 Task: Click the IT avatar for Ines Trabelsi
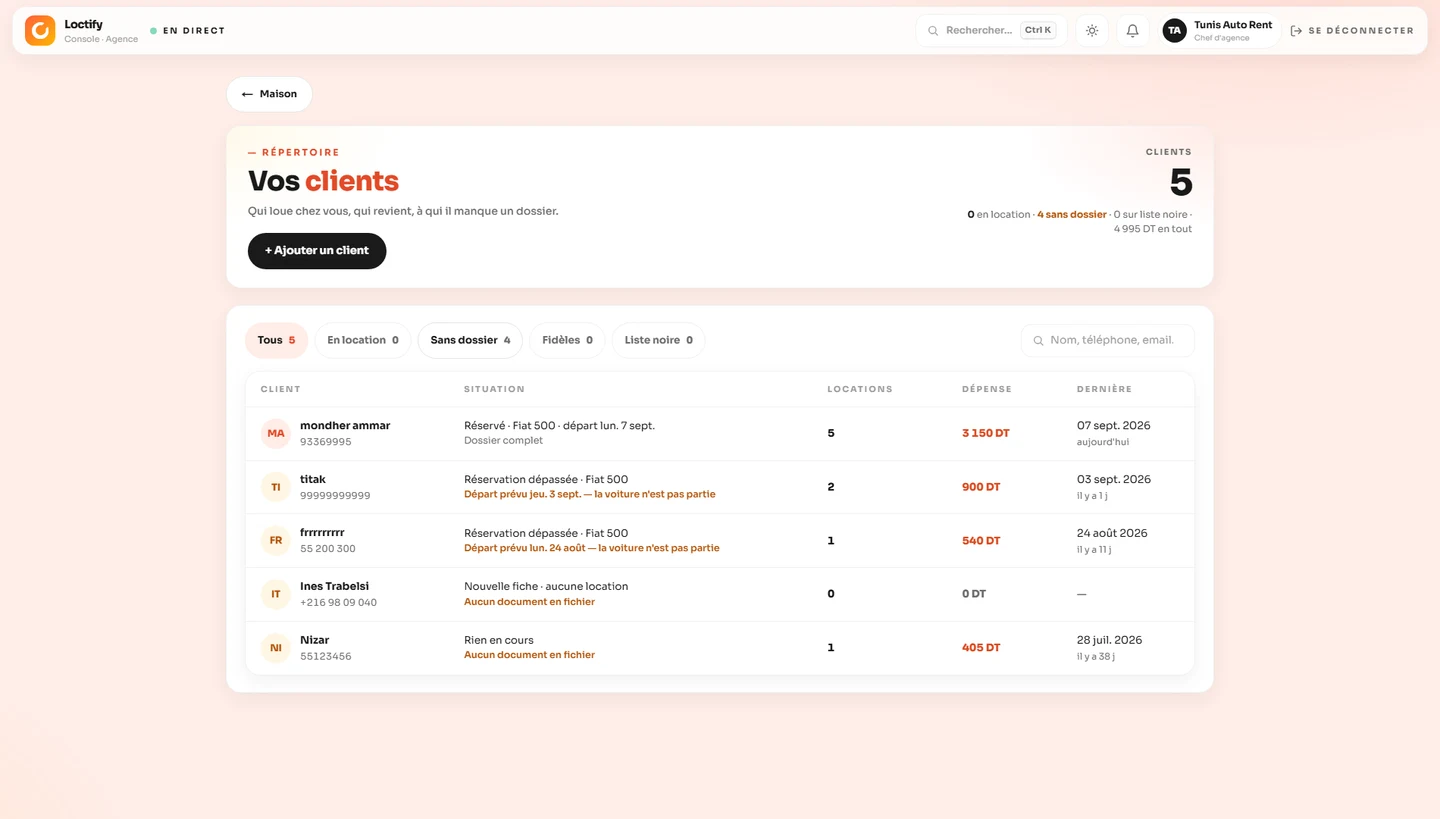tap(276, 594)
